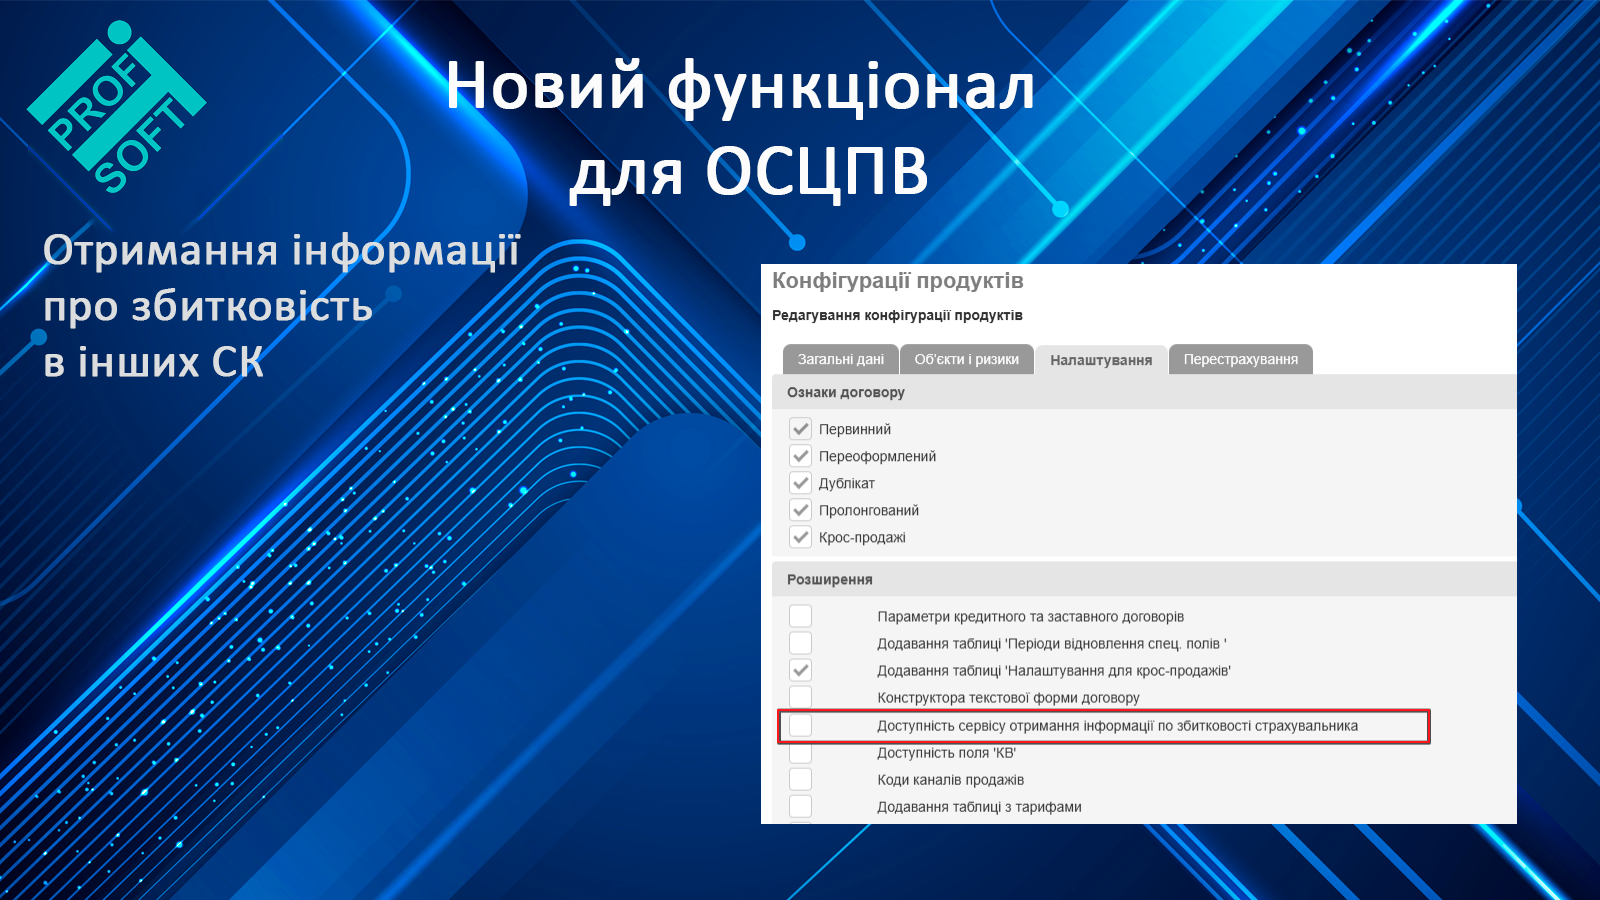Open the Перестрахування tab
Image resolution: width=1600 pixels, height=900 pixels.
(x=1240, y=359)
